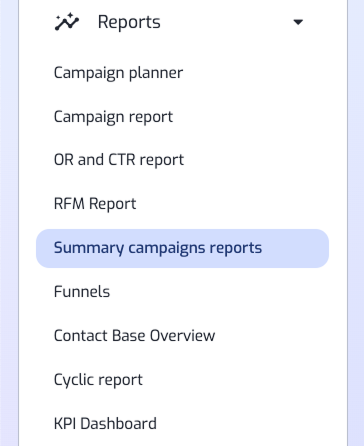
Task: Open the KPI Dashboard
Action: click(105, 424)
